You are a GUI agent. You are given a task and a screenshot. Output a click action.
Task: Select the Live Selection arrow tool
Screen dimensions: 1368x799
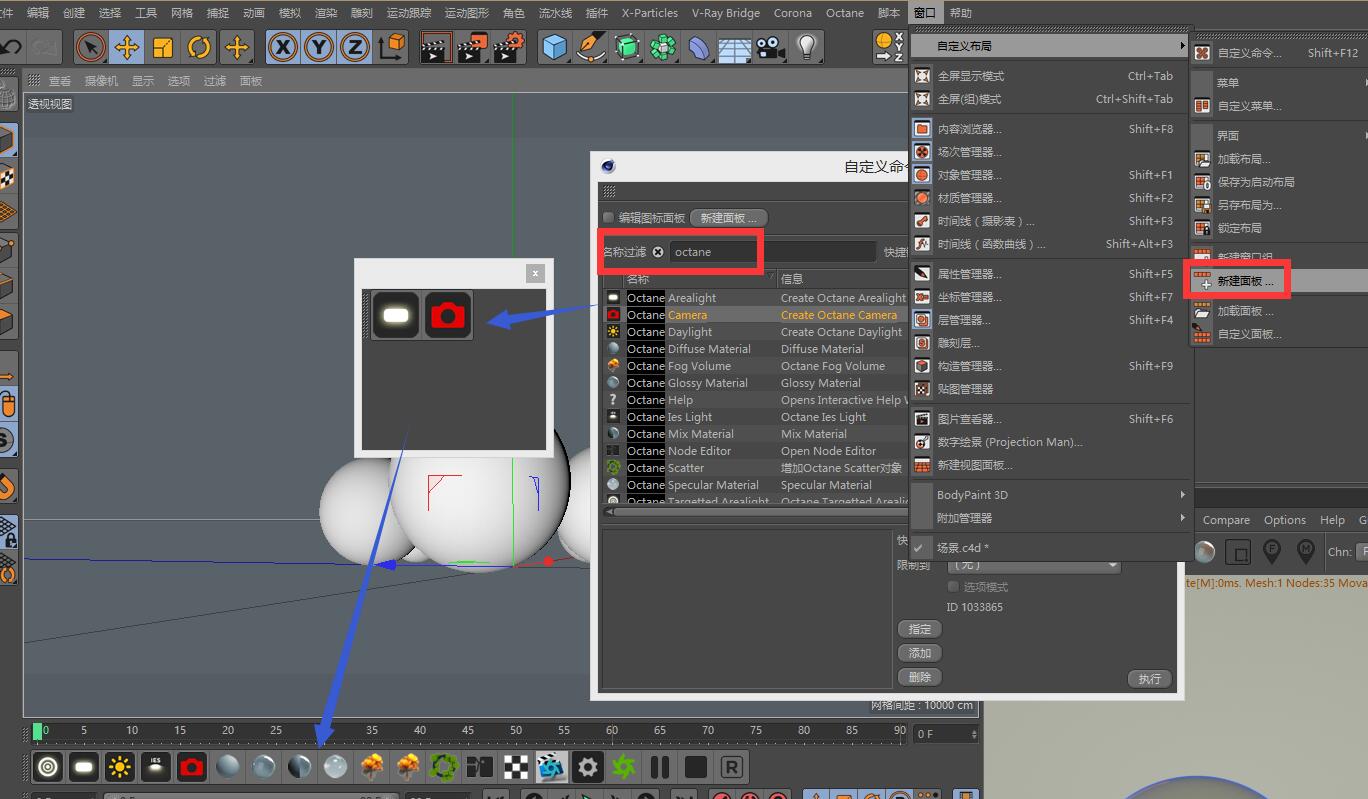tap(90, 47)
